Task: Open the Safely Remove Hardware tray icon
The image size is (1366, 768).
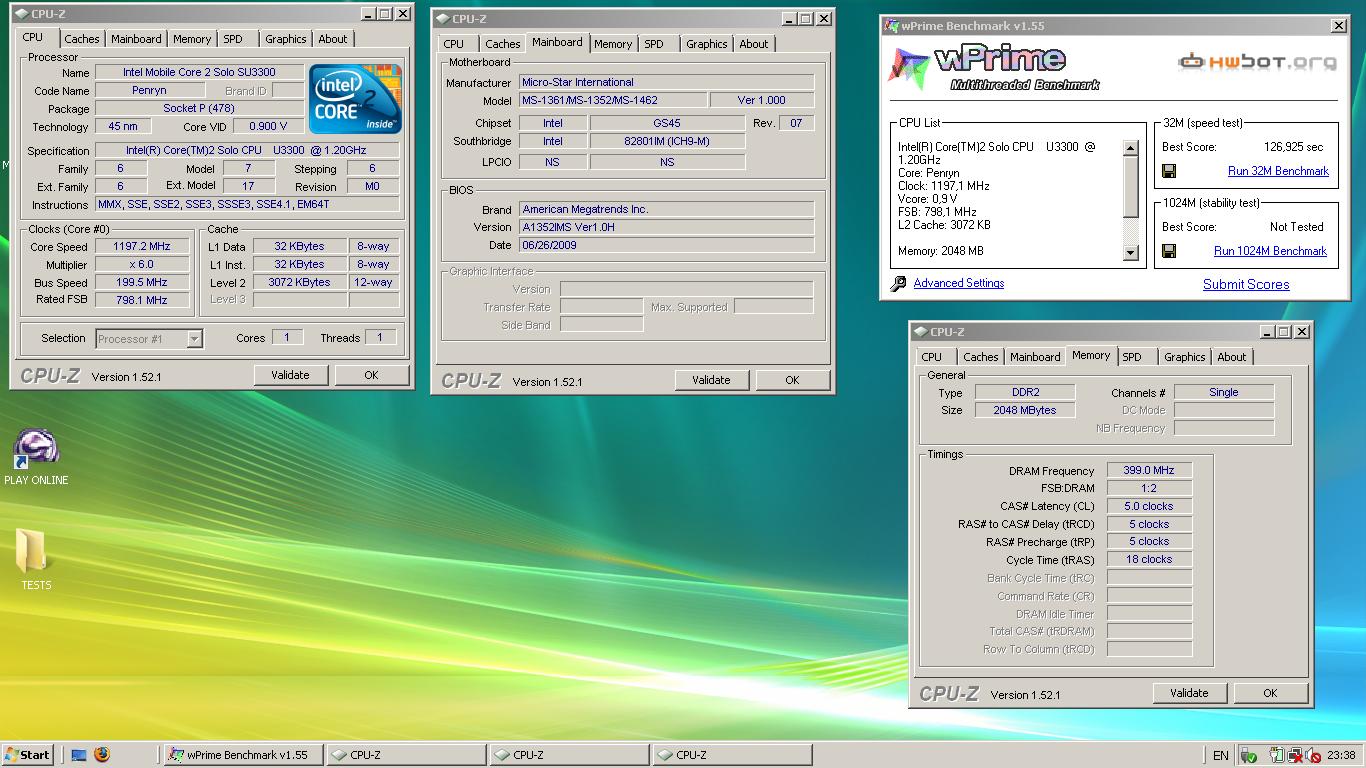Action: (x=1248, y=755)
